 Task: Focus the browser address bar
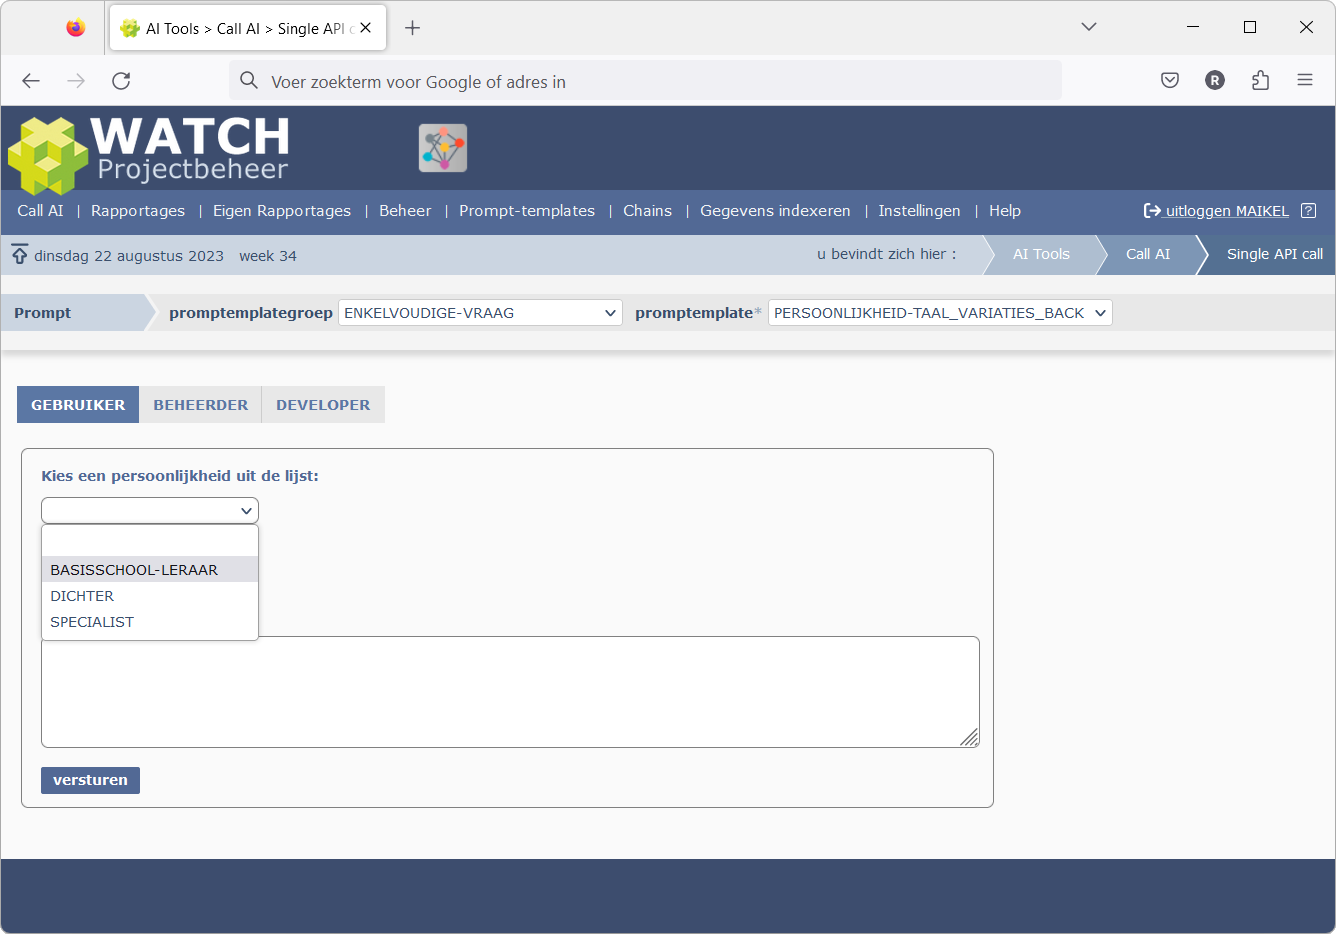click(645, 81)
